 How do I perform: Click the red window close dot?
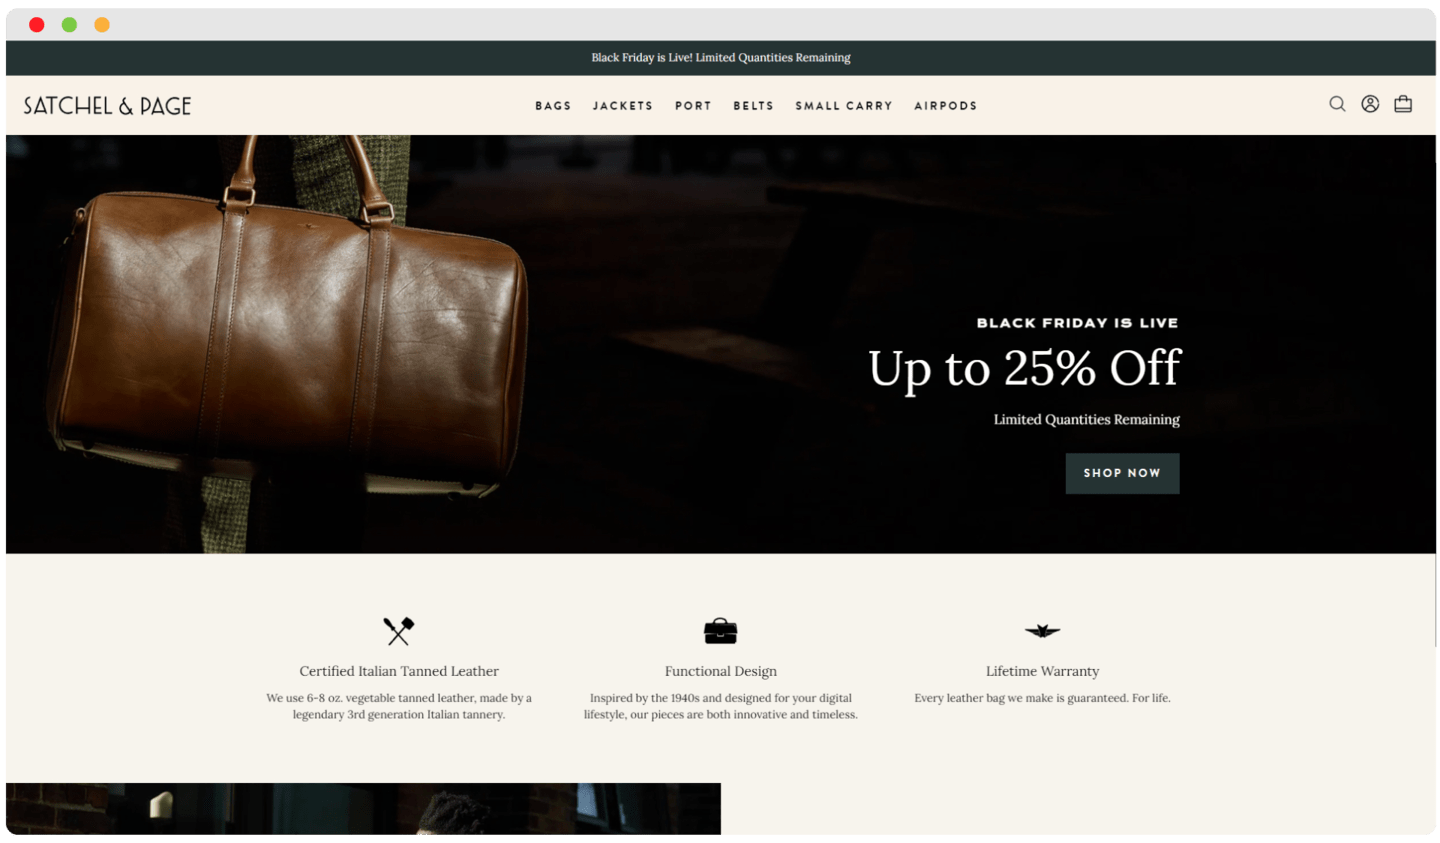[x=37, y=25]
